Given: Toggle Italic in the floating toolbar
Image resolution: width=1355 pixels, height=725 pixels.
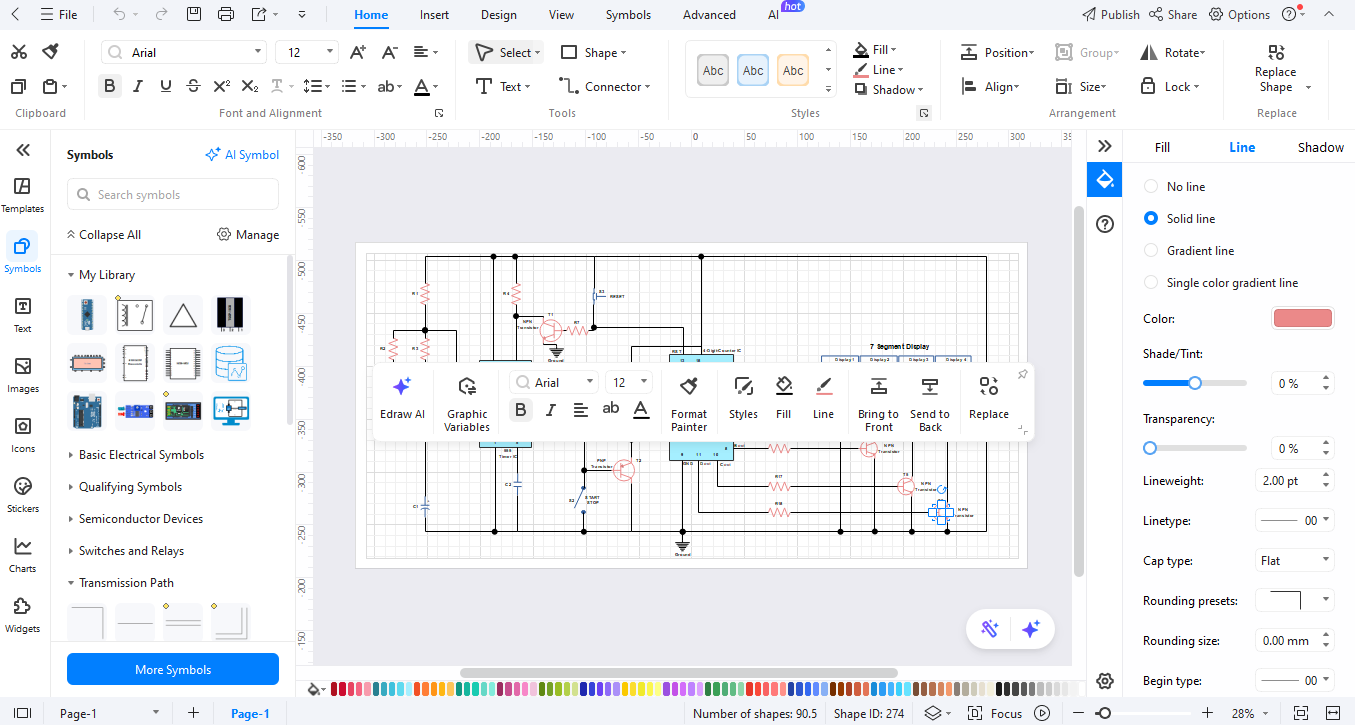Looking at the screenshot, I should 550,409.
